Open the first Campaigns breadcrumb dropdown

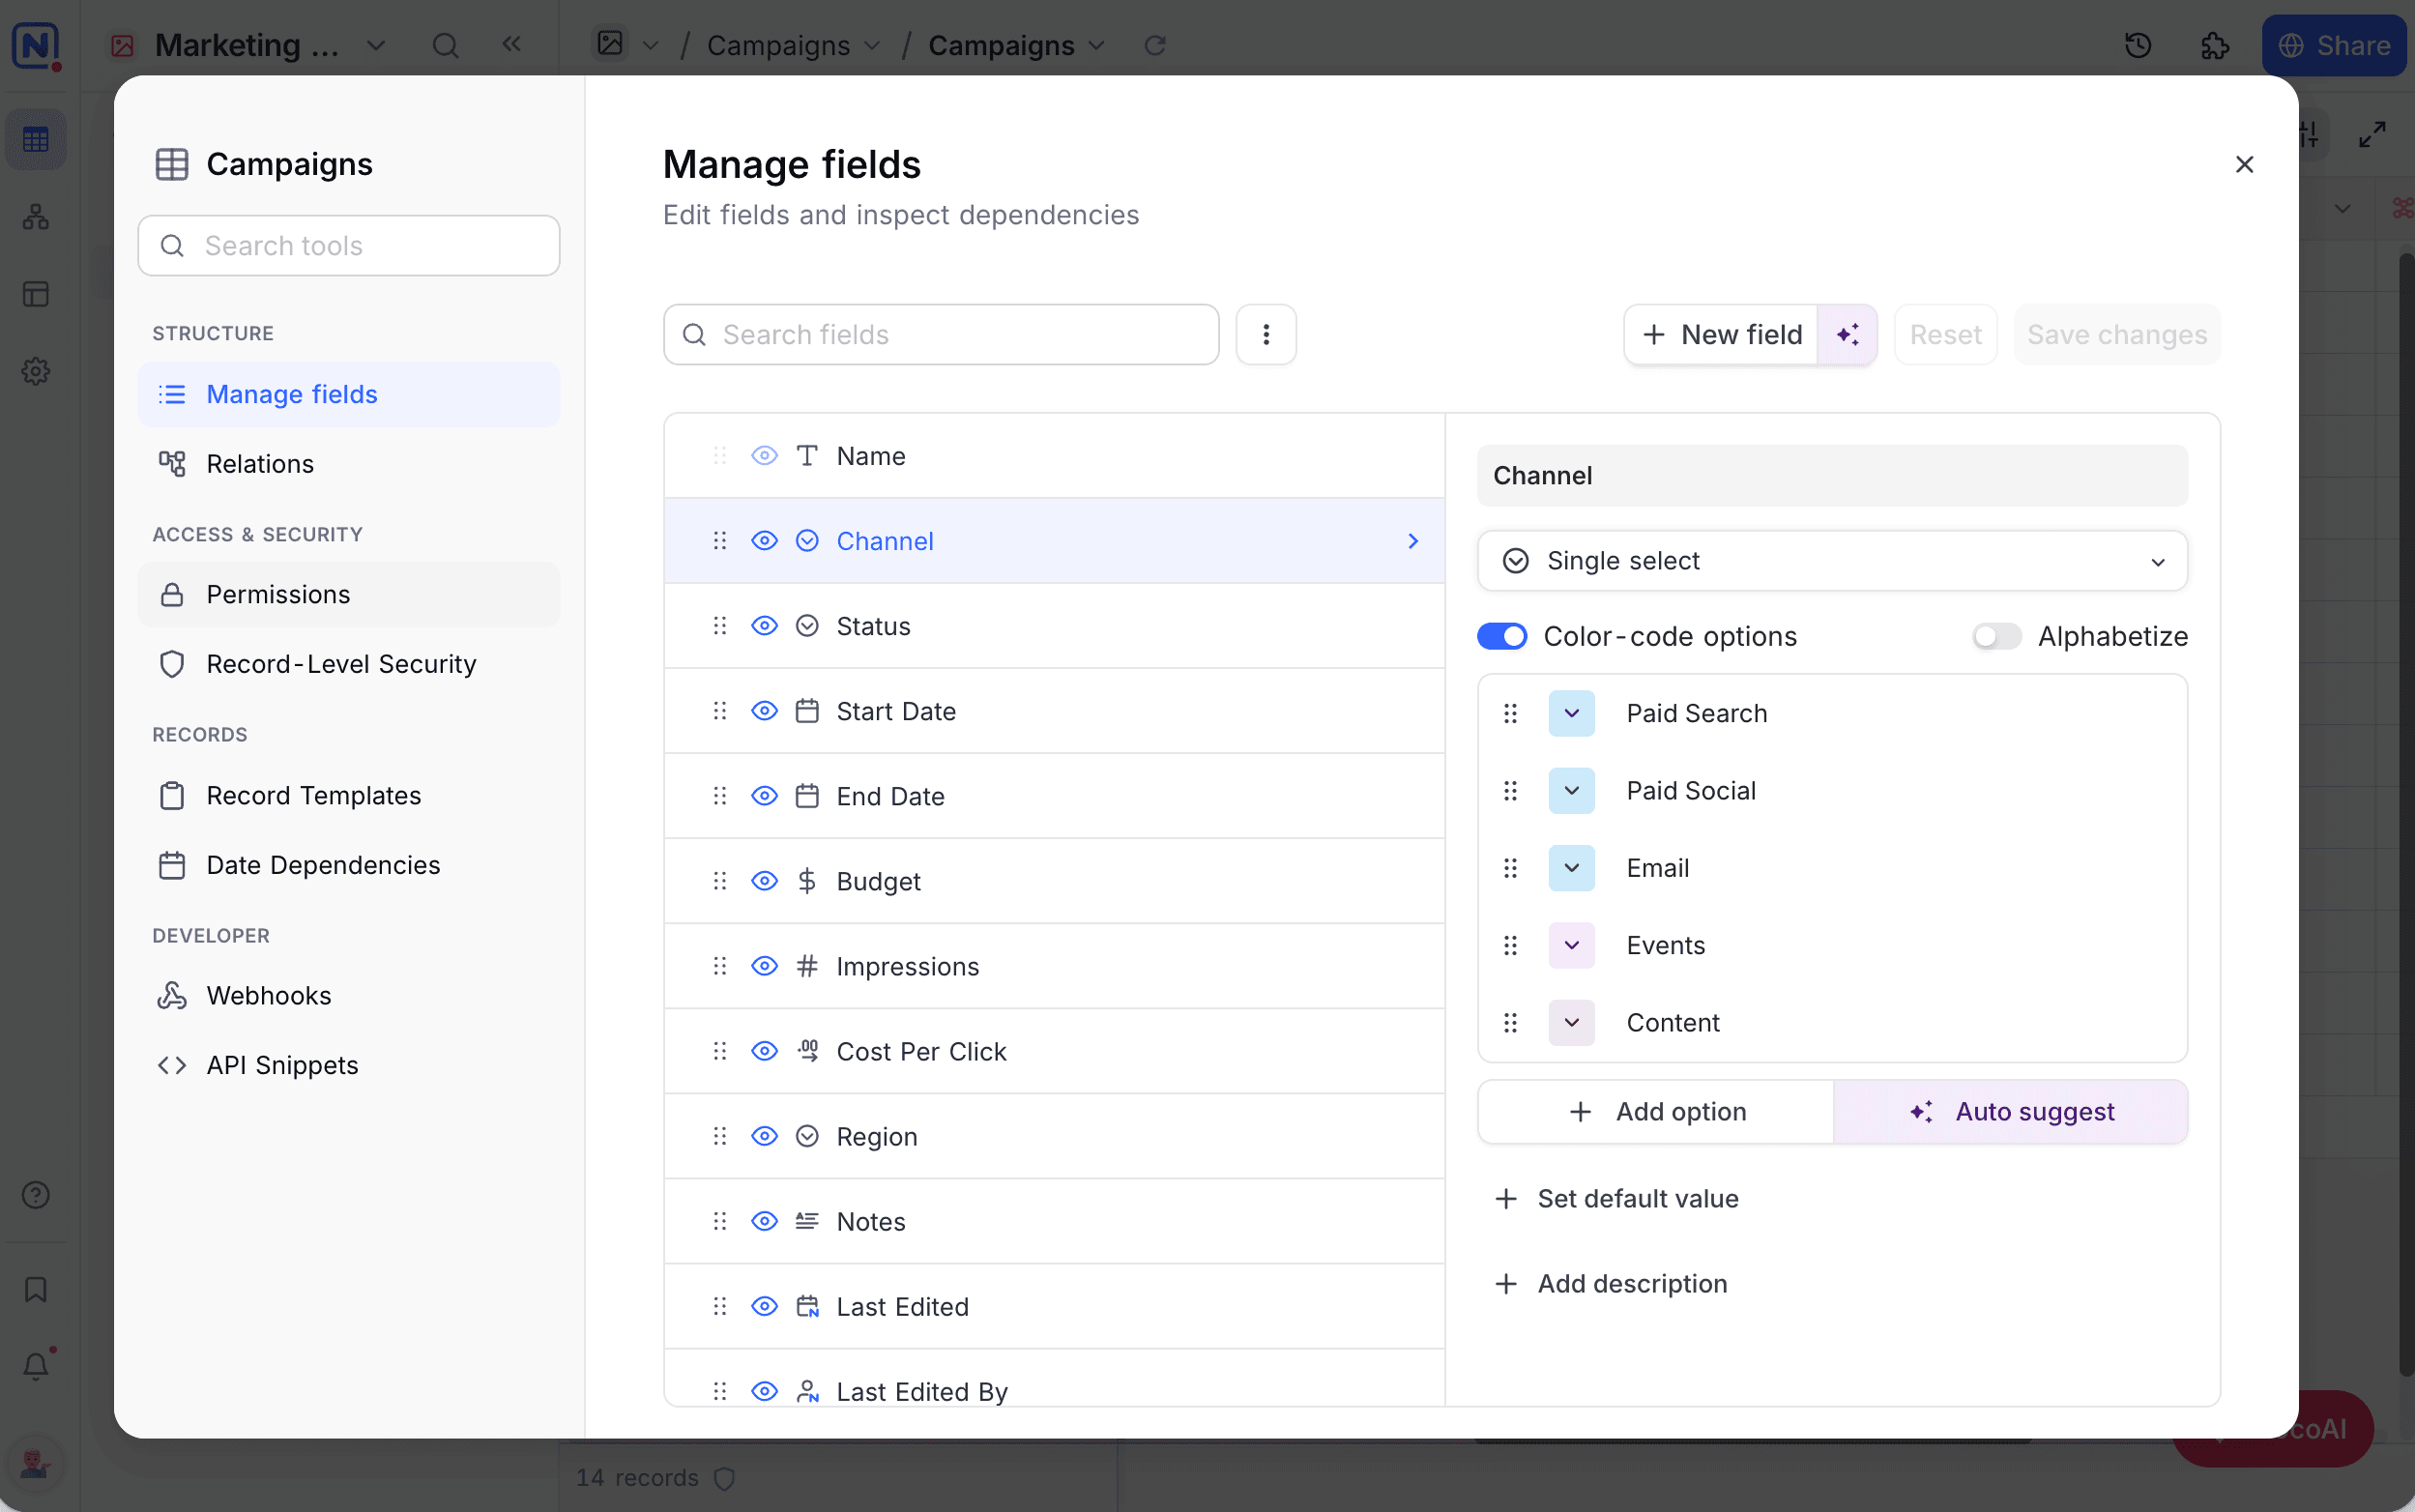pos(872,45)
